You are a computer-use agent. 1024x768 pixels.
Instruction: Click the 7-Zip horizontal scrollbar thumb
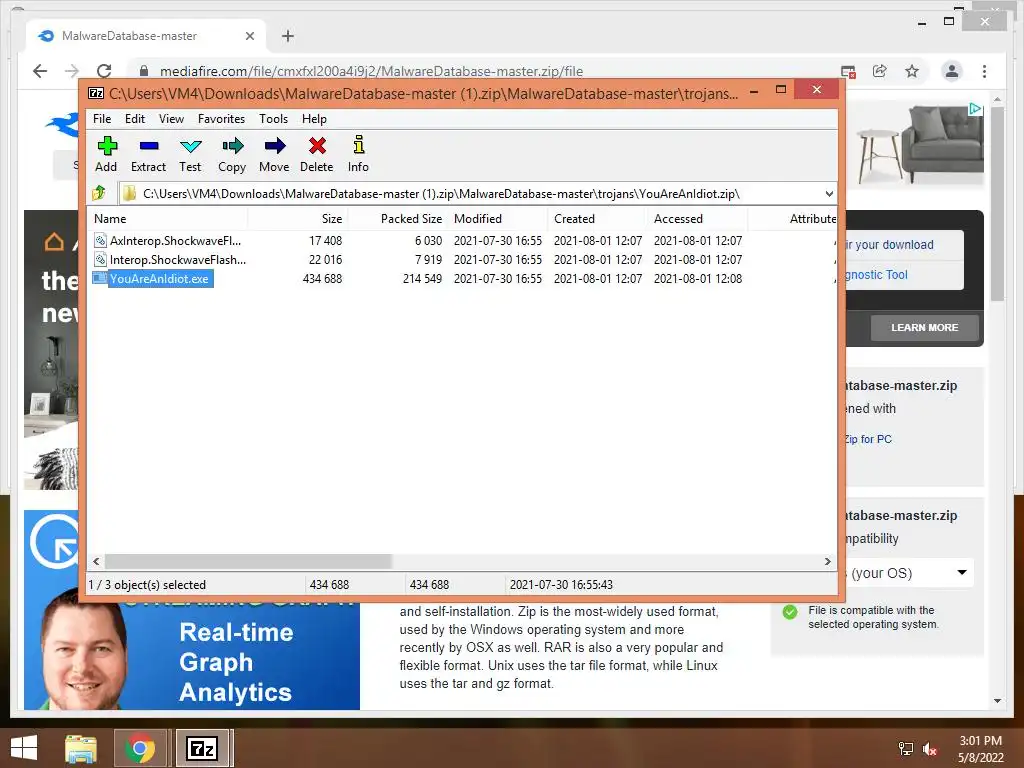(248, 562)
